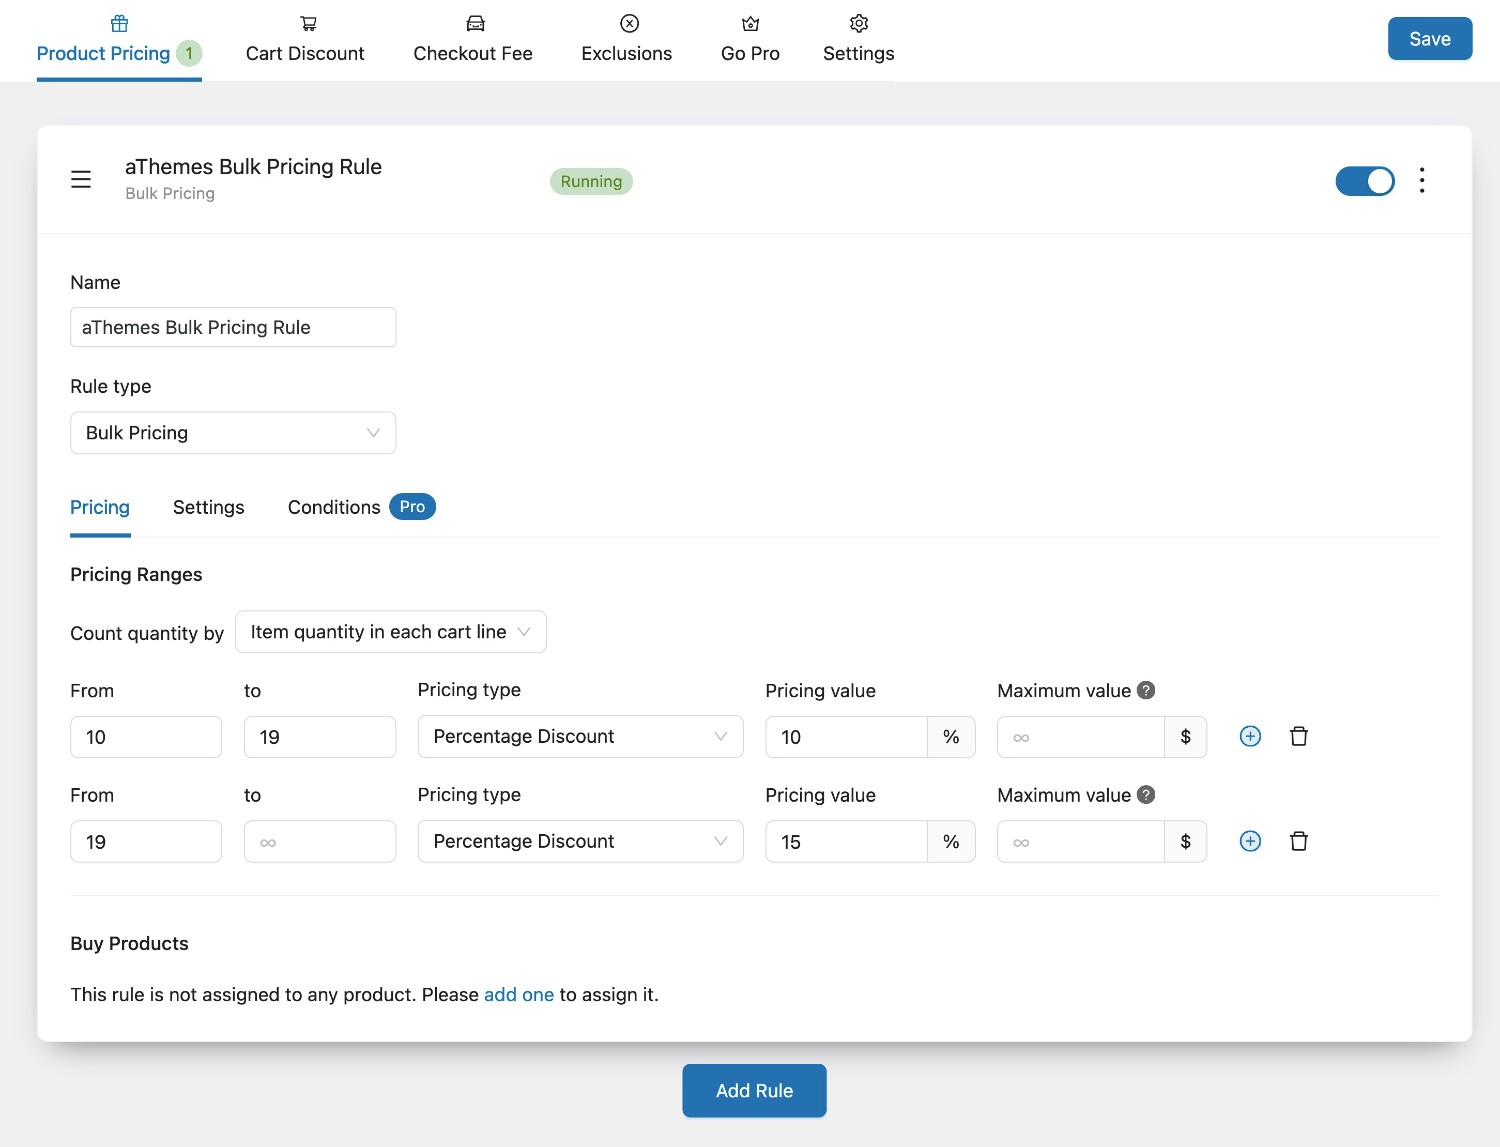
Task: Click the Pro badge next to Conditions
Action: coord(412,507)
